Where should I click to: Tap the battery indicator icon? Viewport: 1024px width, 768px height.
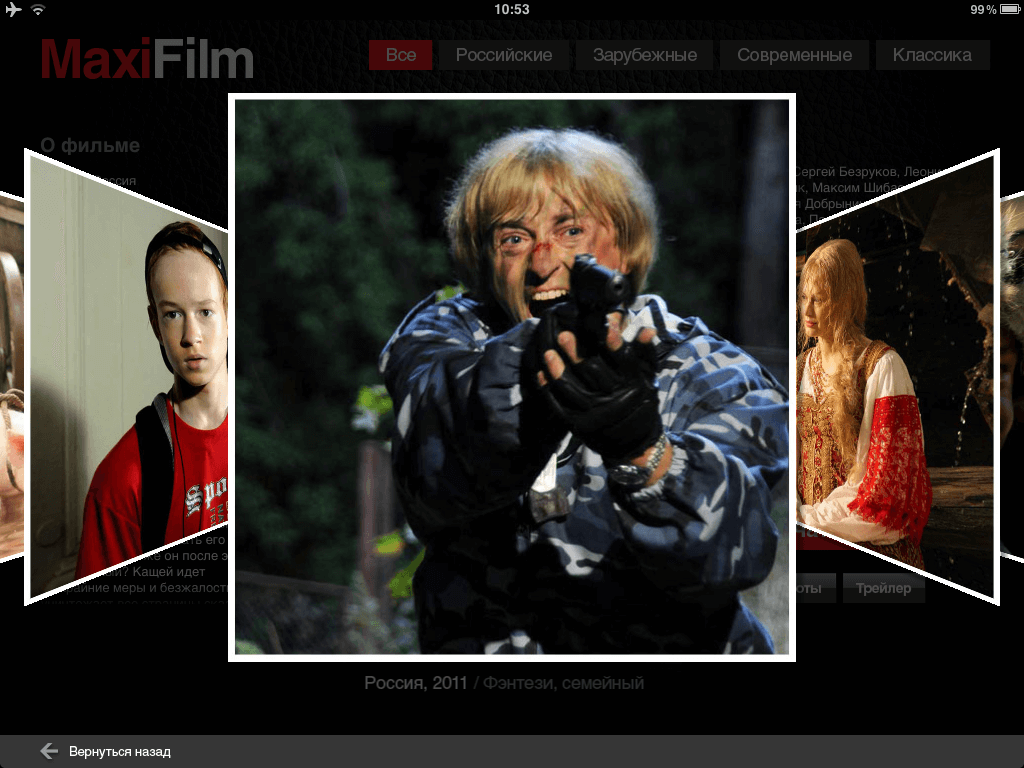[1010, 9]
